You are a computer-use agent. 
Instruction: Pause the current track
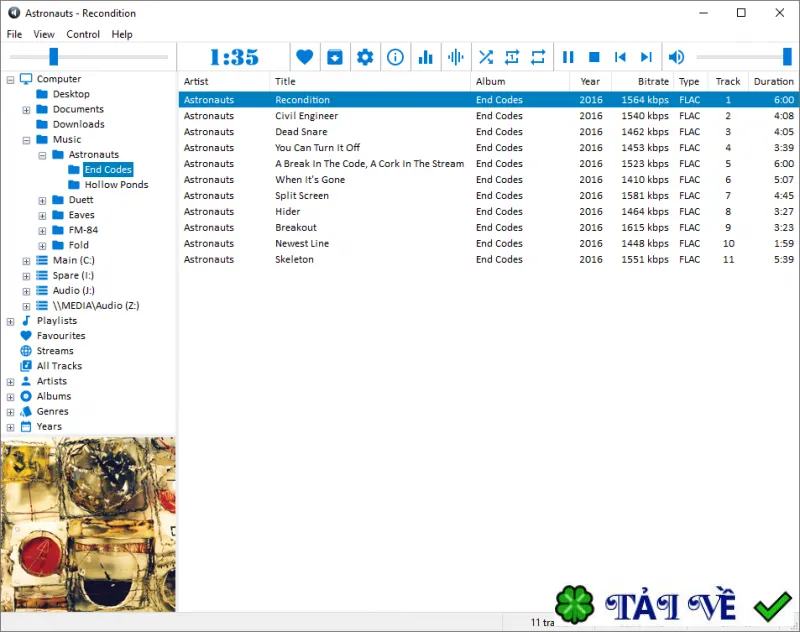(568, 57)
